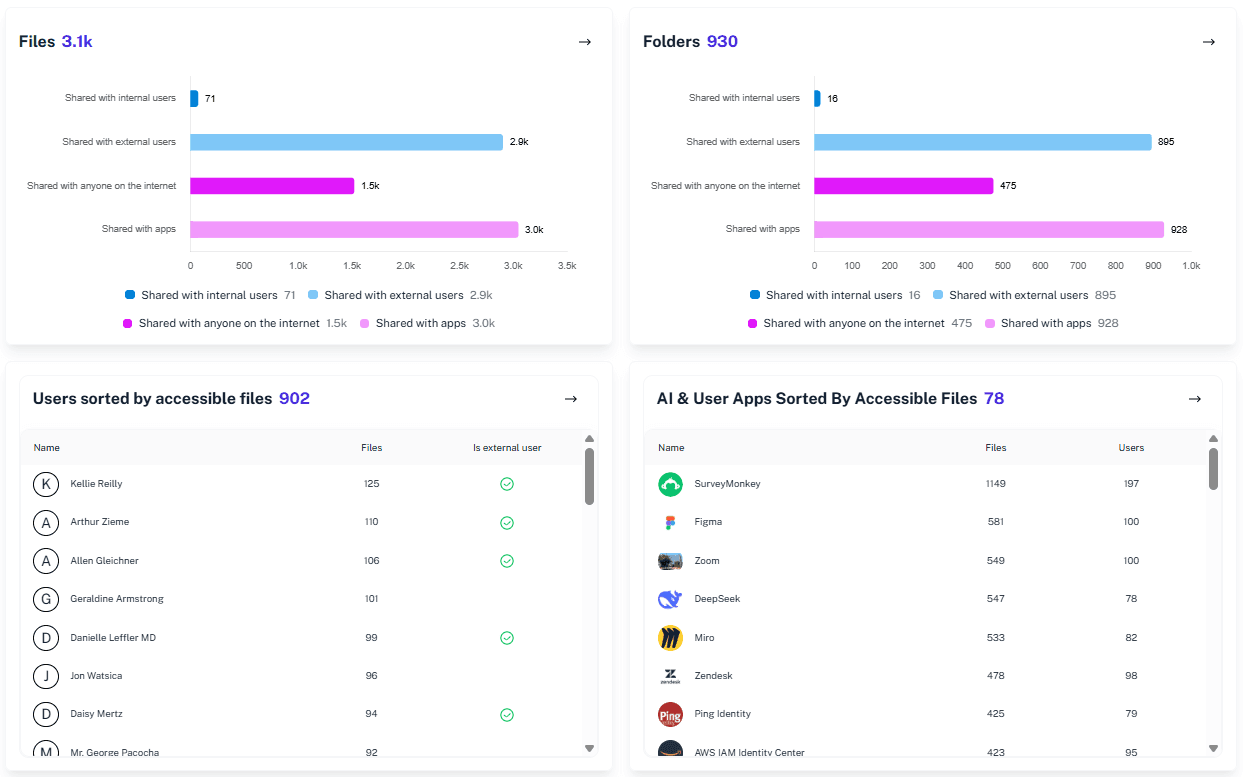This screenshot has width=1243, height=777.
Task: Click the 'Is external user' column header
Action: pos(507,447)
